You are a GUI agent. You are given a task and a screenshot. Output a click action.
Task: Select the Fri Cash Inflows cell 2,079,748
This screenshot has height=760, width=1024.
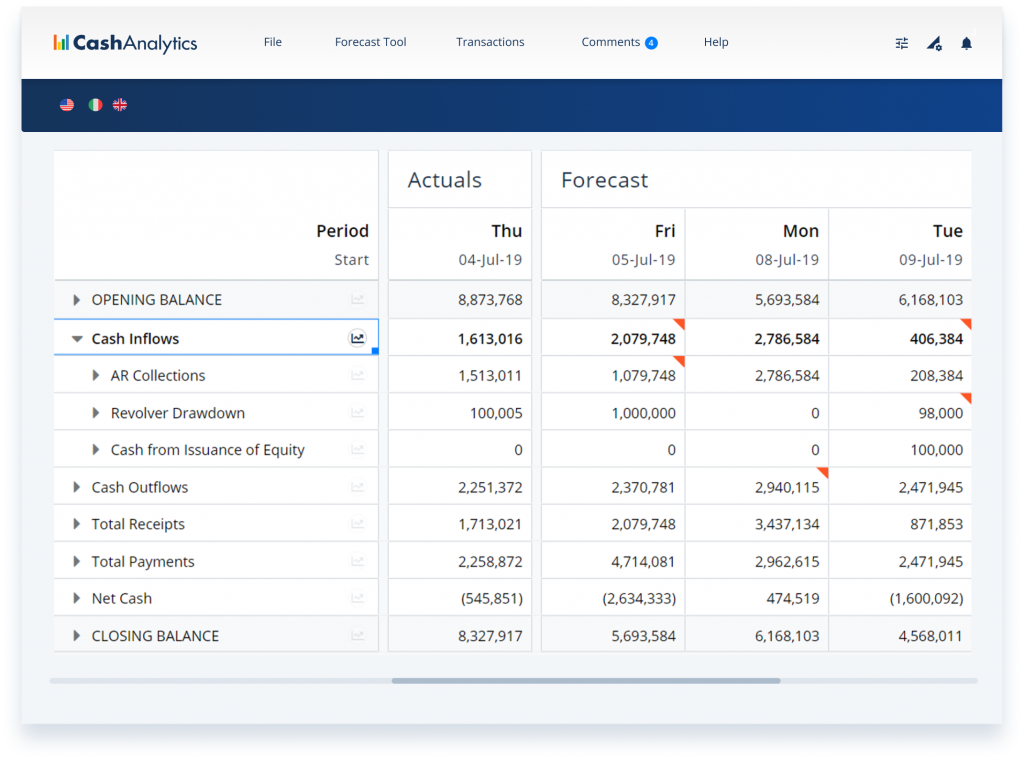click(613, 338)
